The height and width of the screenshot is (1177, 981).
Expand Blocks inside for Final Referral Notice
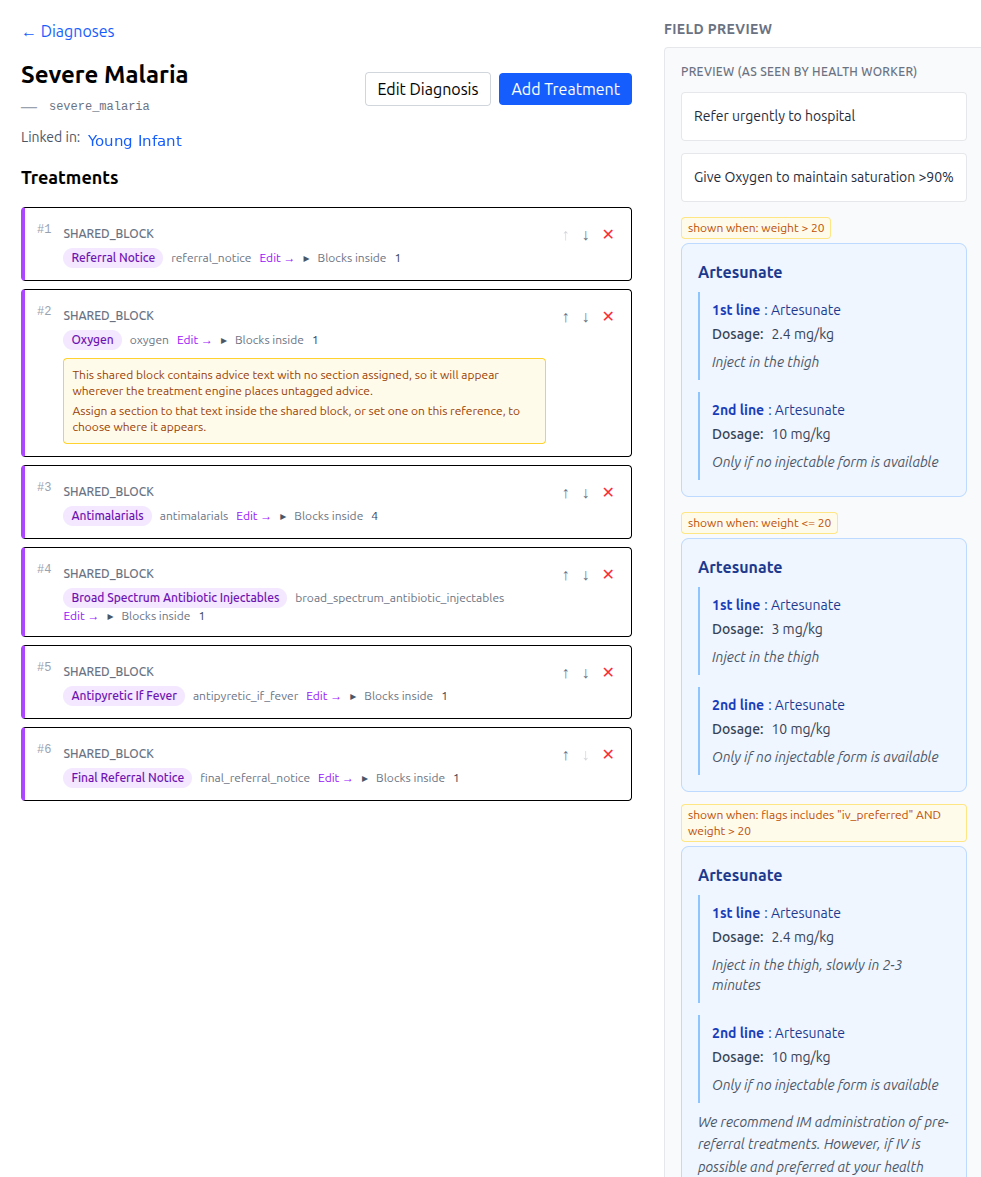[410, 778]
